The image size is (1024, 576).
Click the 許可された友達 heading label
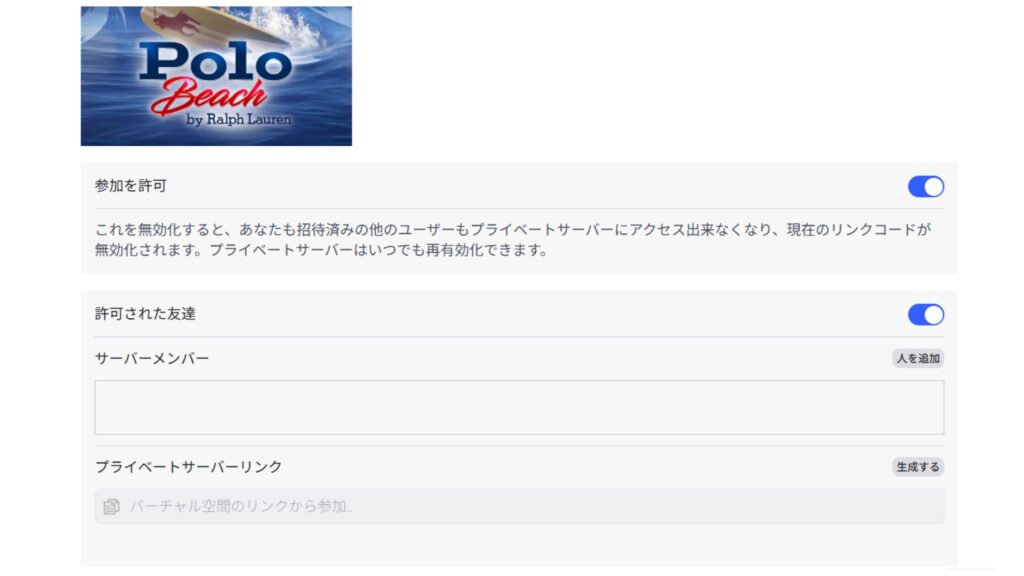click(x=145, y=314)
